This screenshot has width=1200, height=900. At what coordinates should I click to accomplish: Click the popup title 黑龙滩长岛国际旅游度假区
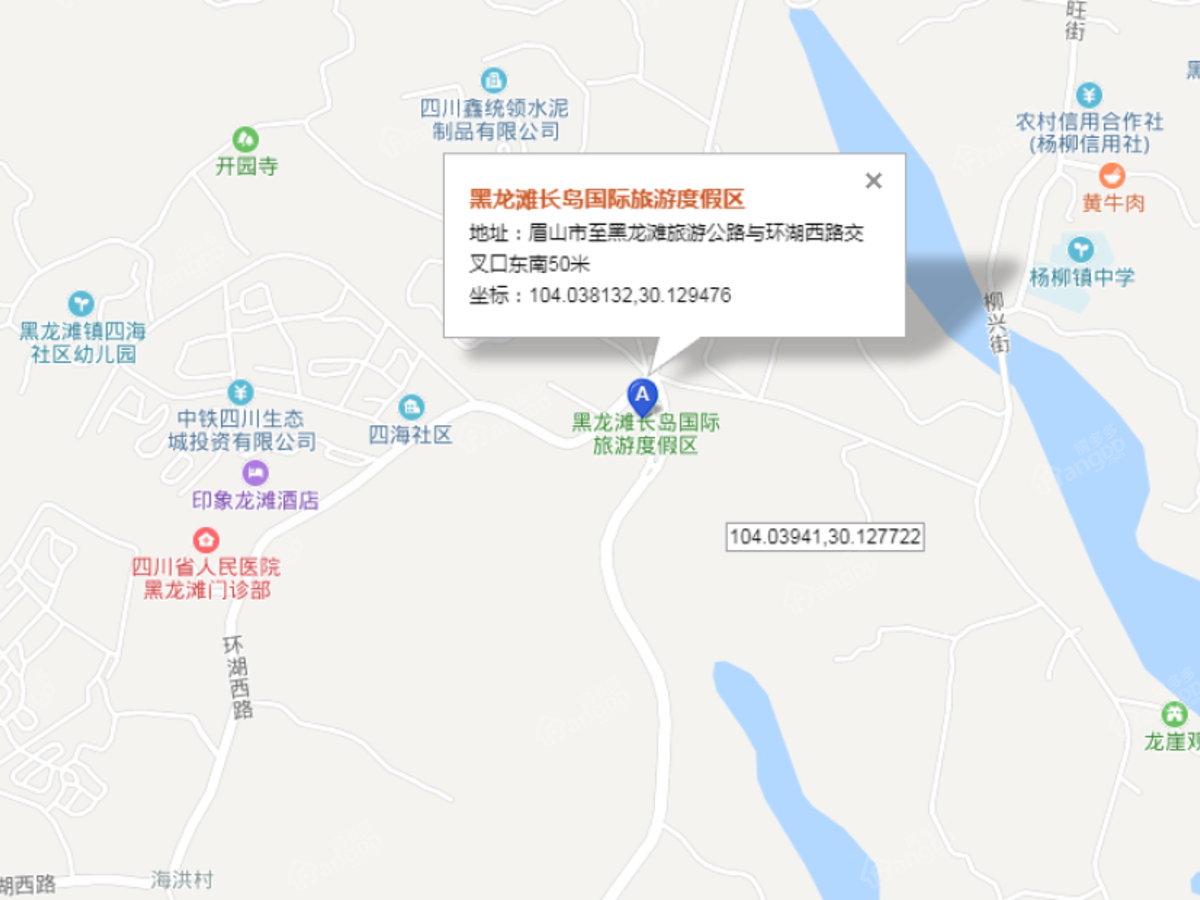tap(608, 199)
